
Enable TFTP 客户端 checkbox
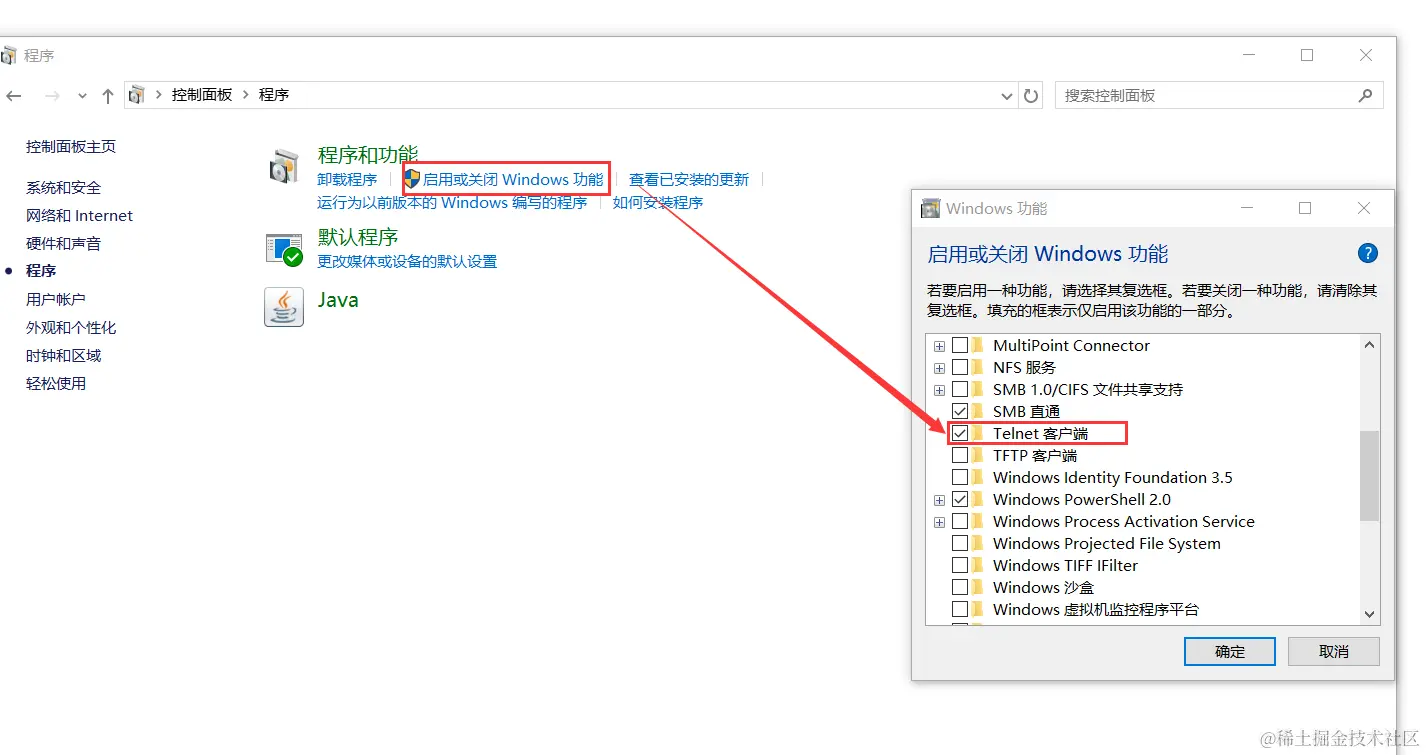960,455
